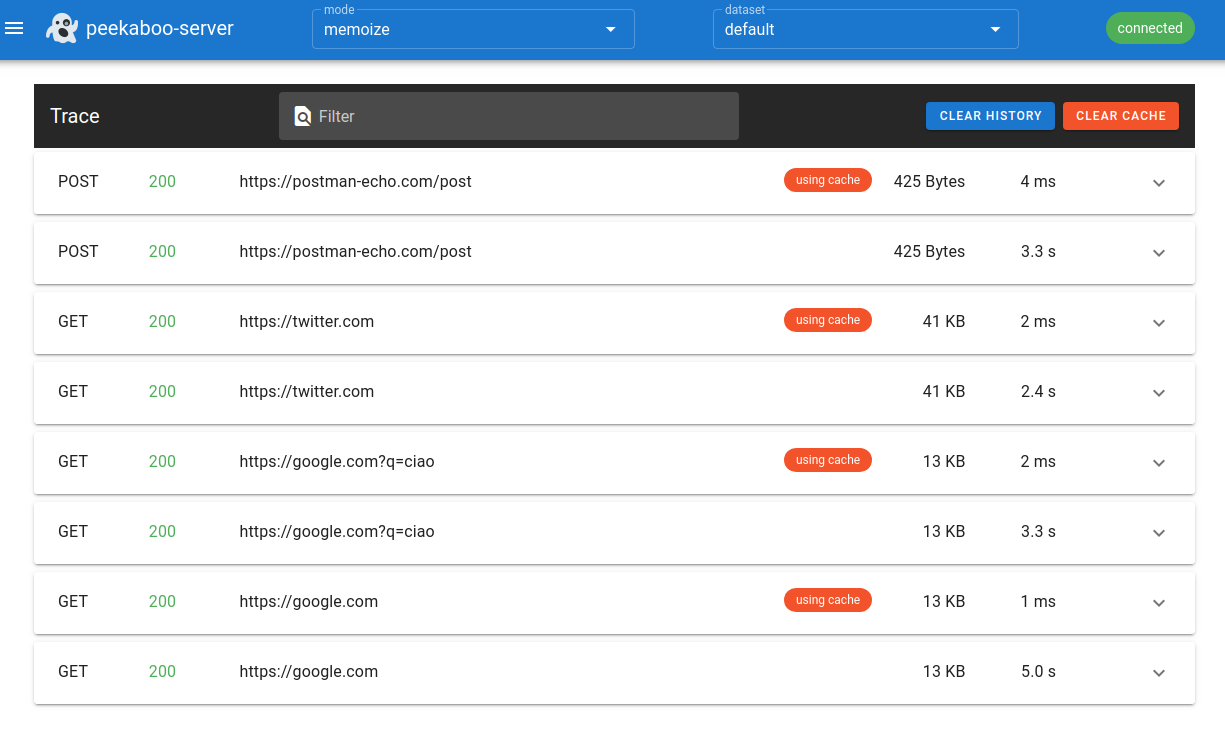Image resolution: width=1225 pixels, height=751 pixels.
Task: Expand the 2.4 s twitter.com row chevron
Action: [x=1159, y=392]
